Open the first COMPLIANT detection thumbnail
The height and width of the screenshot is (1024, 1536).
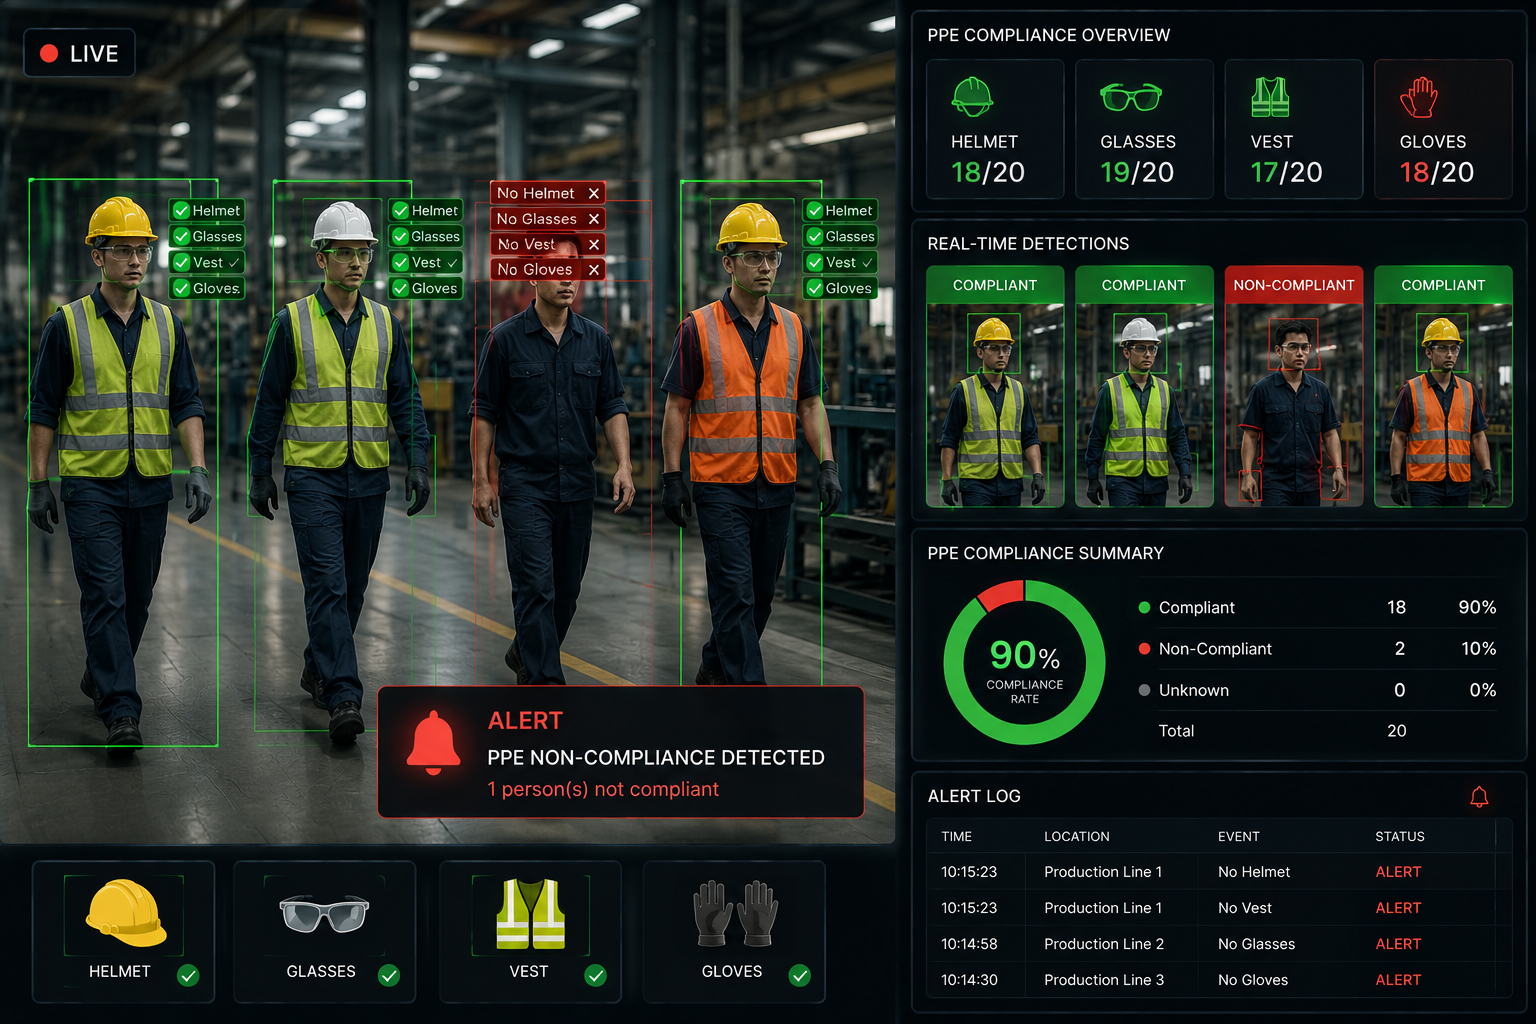tap(995, 386)
